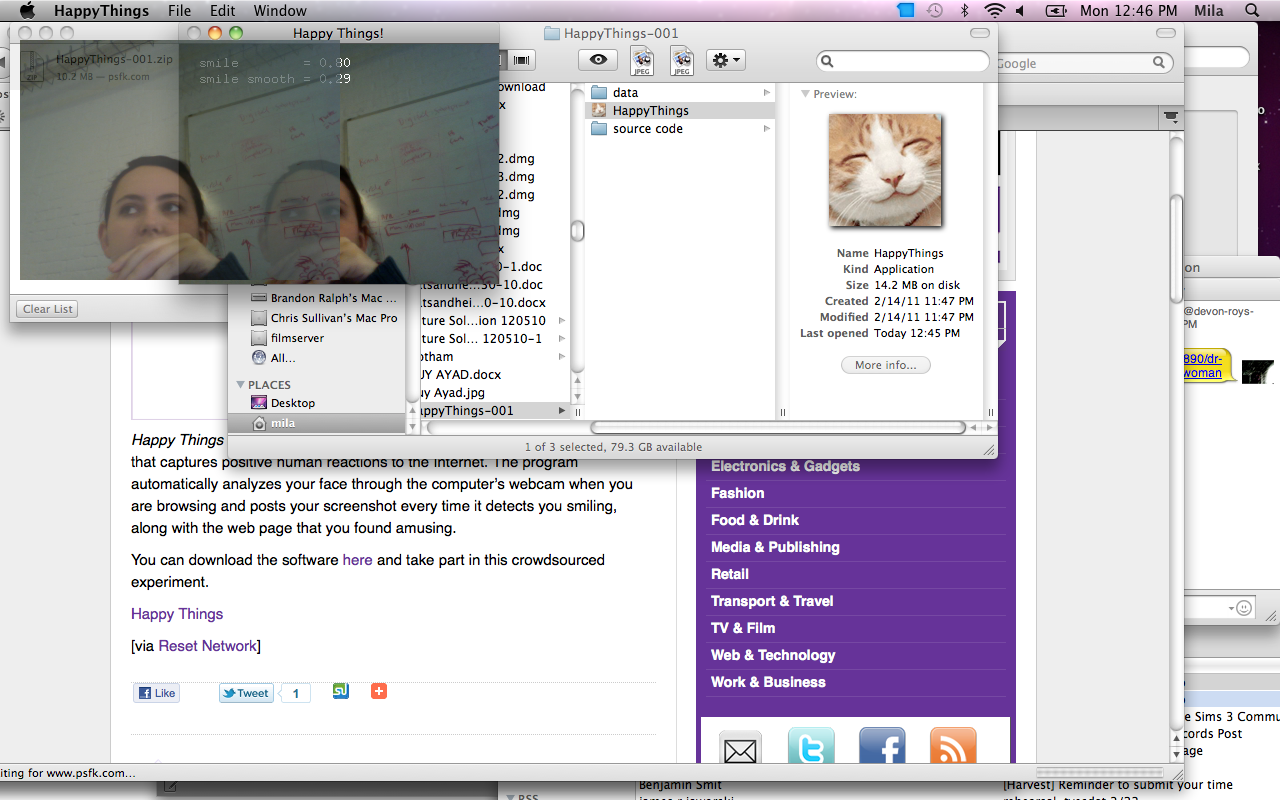Toggle the Finder toolbar pill button
The height and width of the screenshot is (800, 1280).
tap(979, 33)
